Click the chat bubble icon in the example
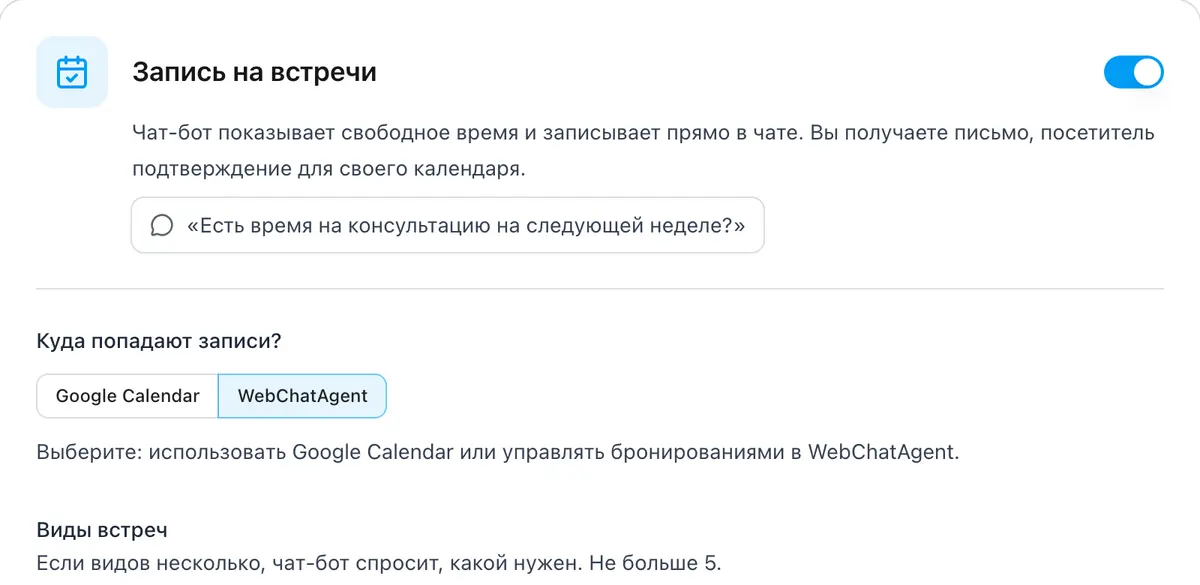Screen dimensions: 1200x585 coord(162,225)
